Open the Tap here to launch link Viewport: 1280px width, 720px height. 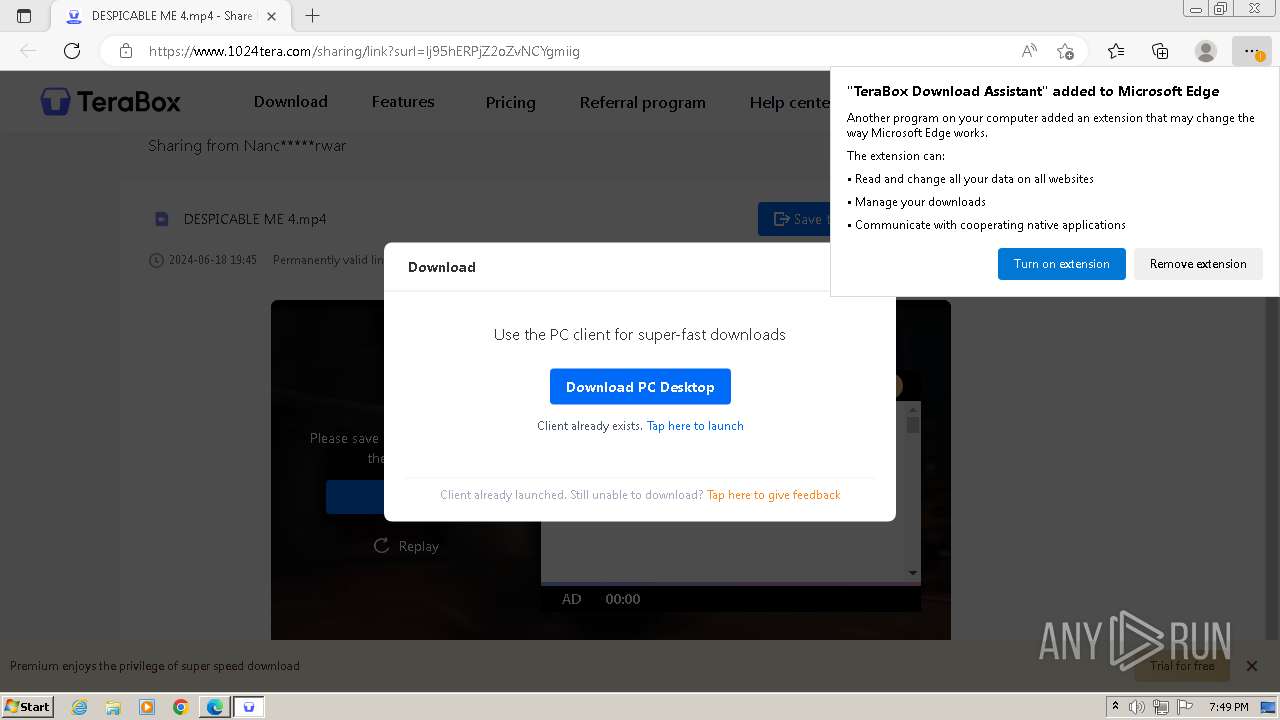coord(695,426)
